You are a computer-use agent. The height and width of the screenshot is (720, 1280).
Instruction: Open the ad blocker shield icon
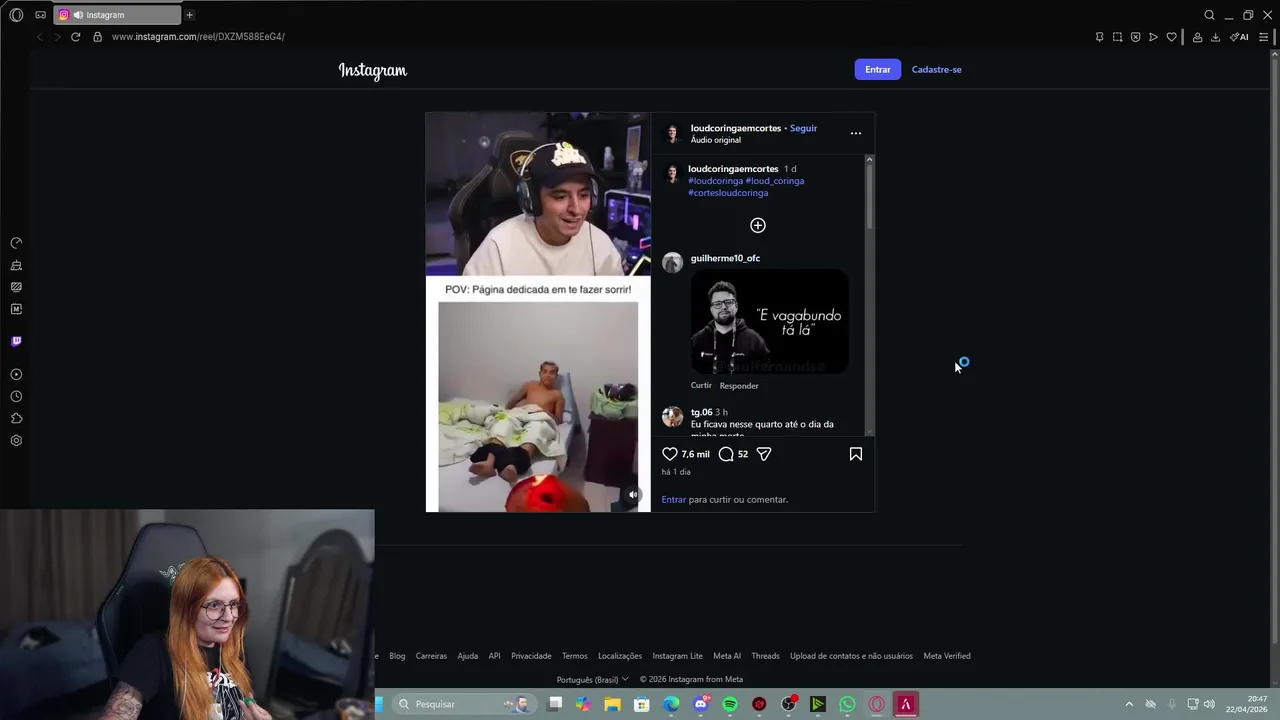coord(1135,37)
